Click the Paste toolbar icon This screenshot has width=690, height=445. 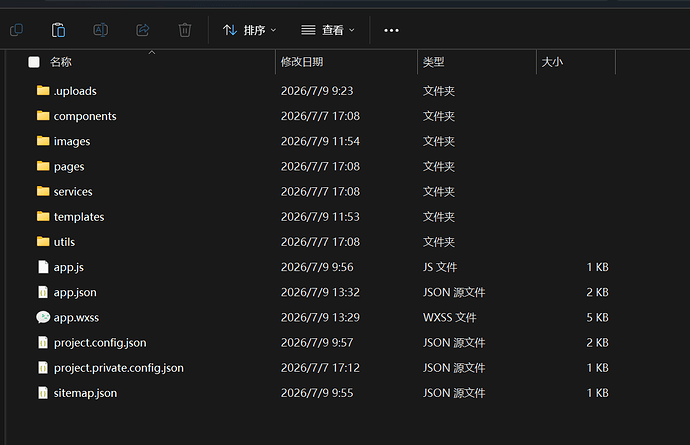click(58, 30)
